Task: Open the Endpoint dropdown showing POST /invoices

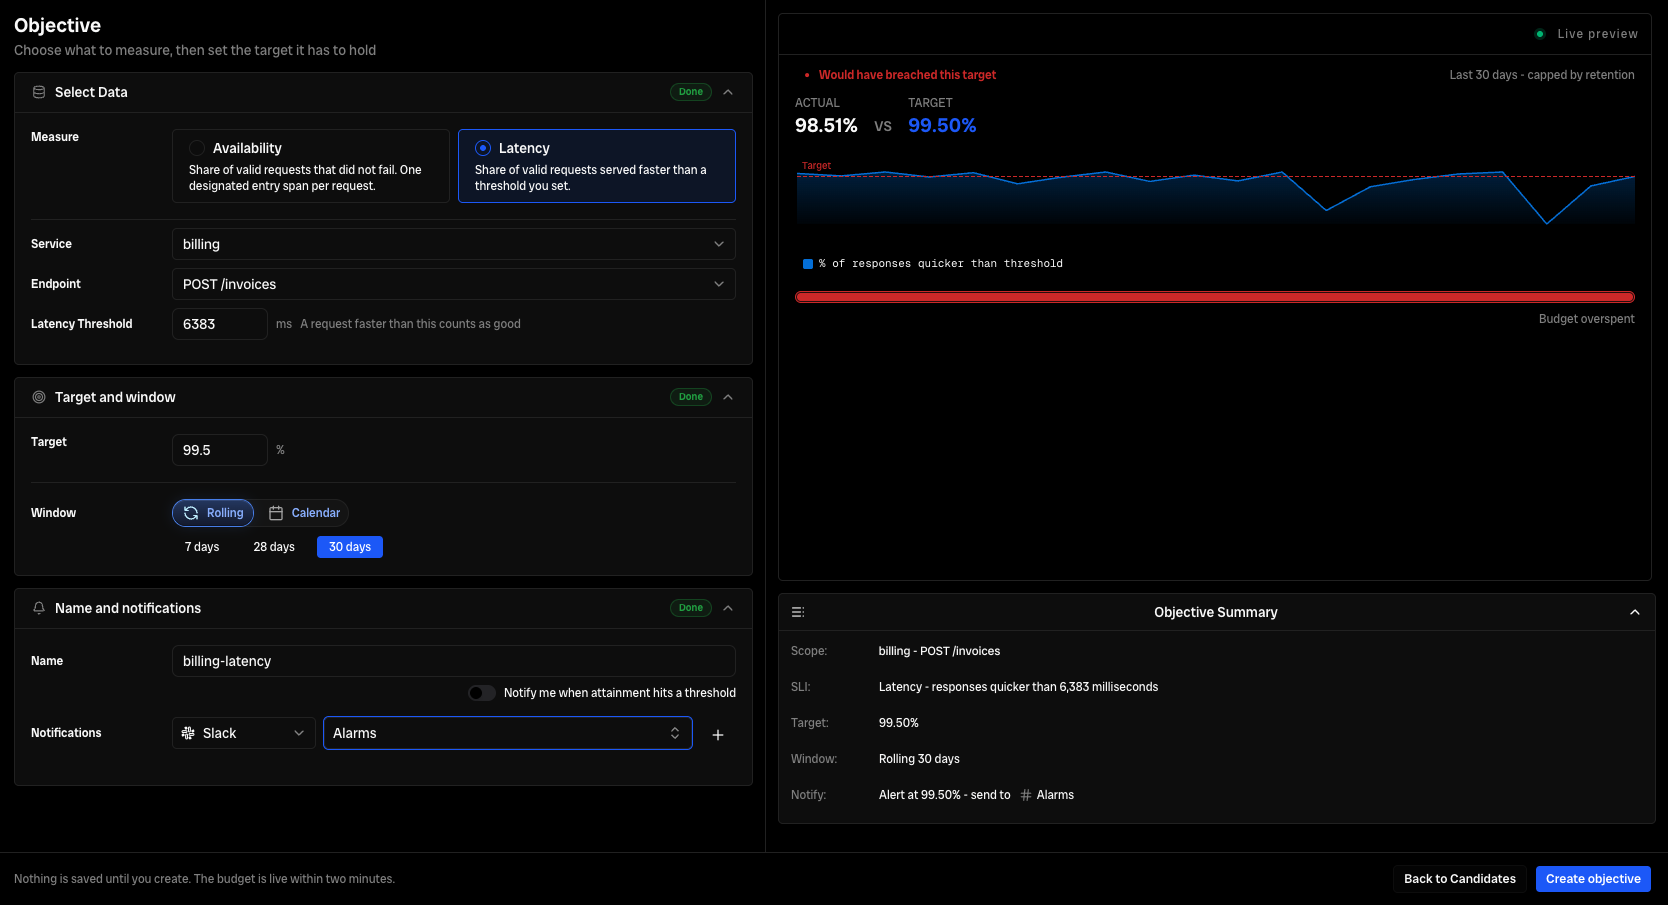Action: [454, 284]
